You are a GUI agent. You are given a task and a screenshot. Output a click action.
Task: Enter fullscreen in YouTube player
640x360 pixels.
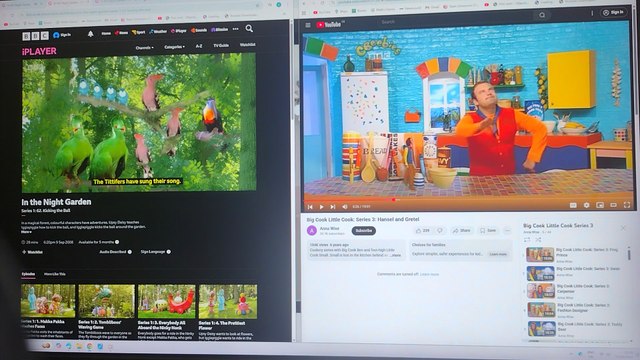627,204
